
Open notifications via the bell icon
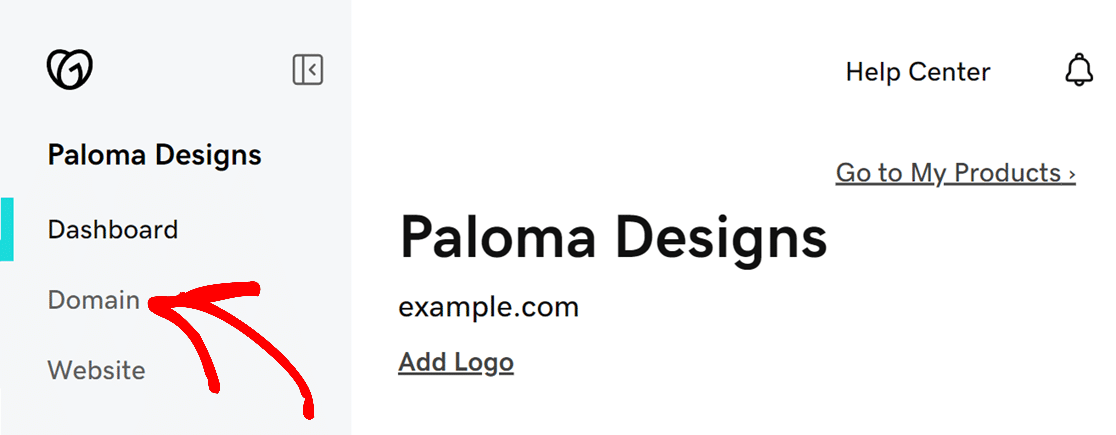[1079, 70]
